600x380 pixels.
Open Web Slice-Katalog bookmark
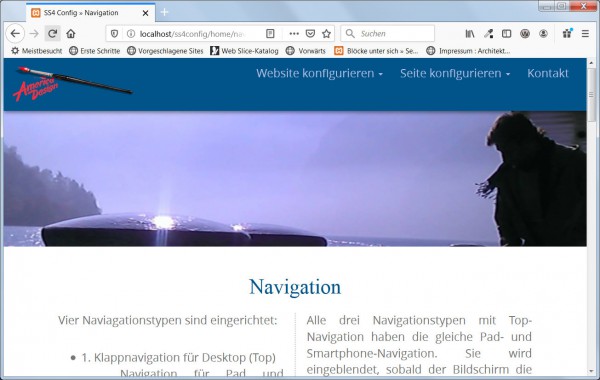coord(244,51)
